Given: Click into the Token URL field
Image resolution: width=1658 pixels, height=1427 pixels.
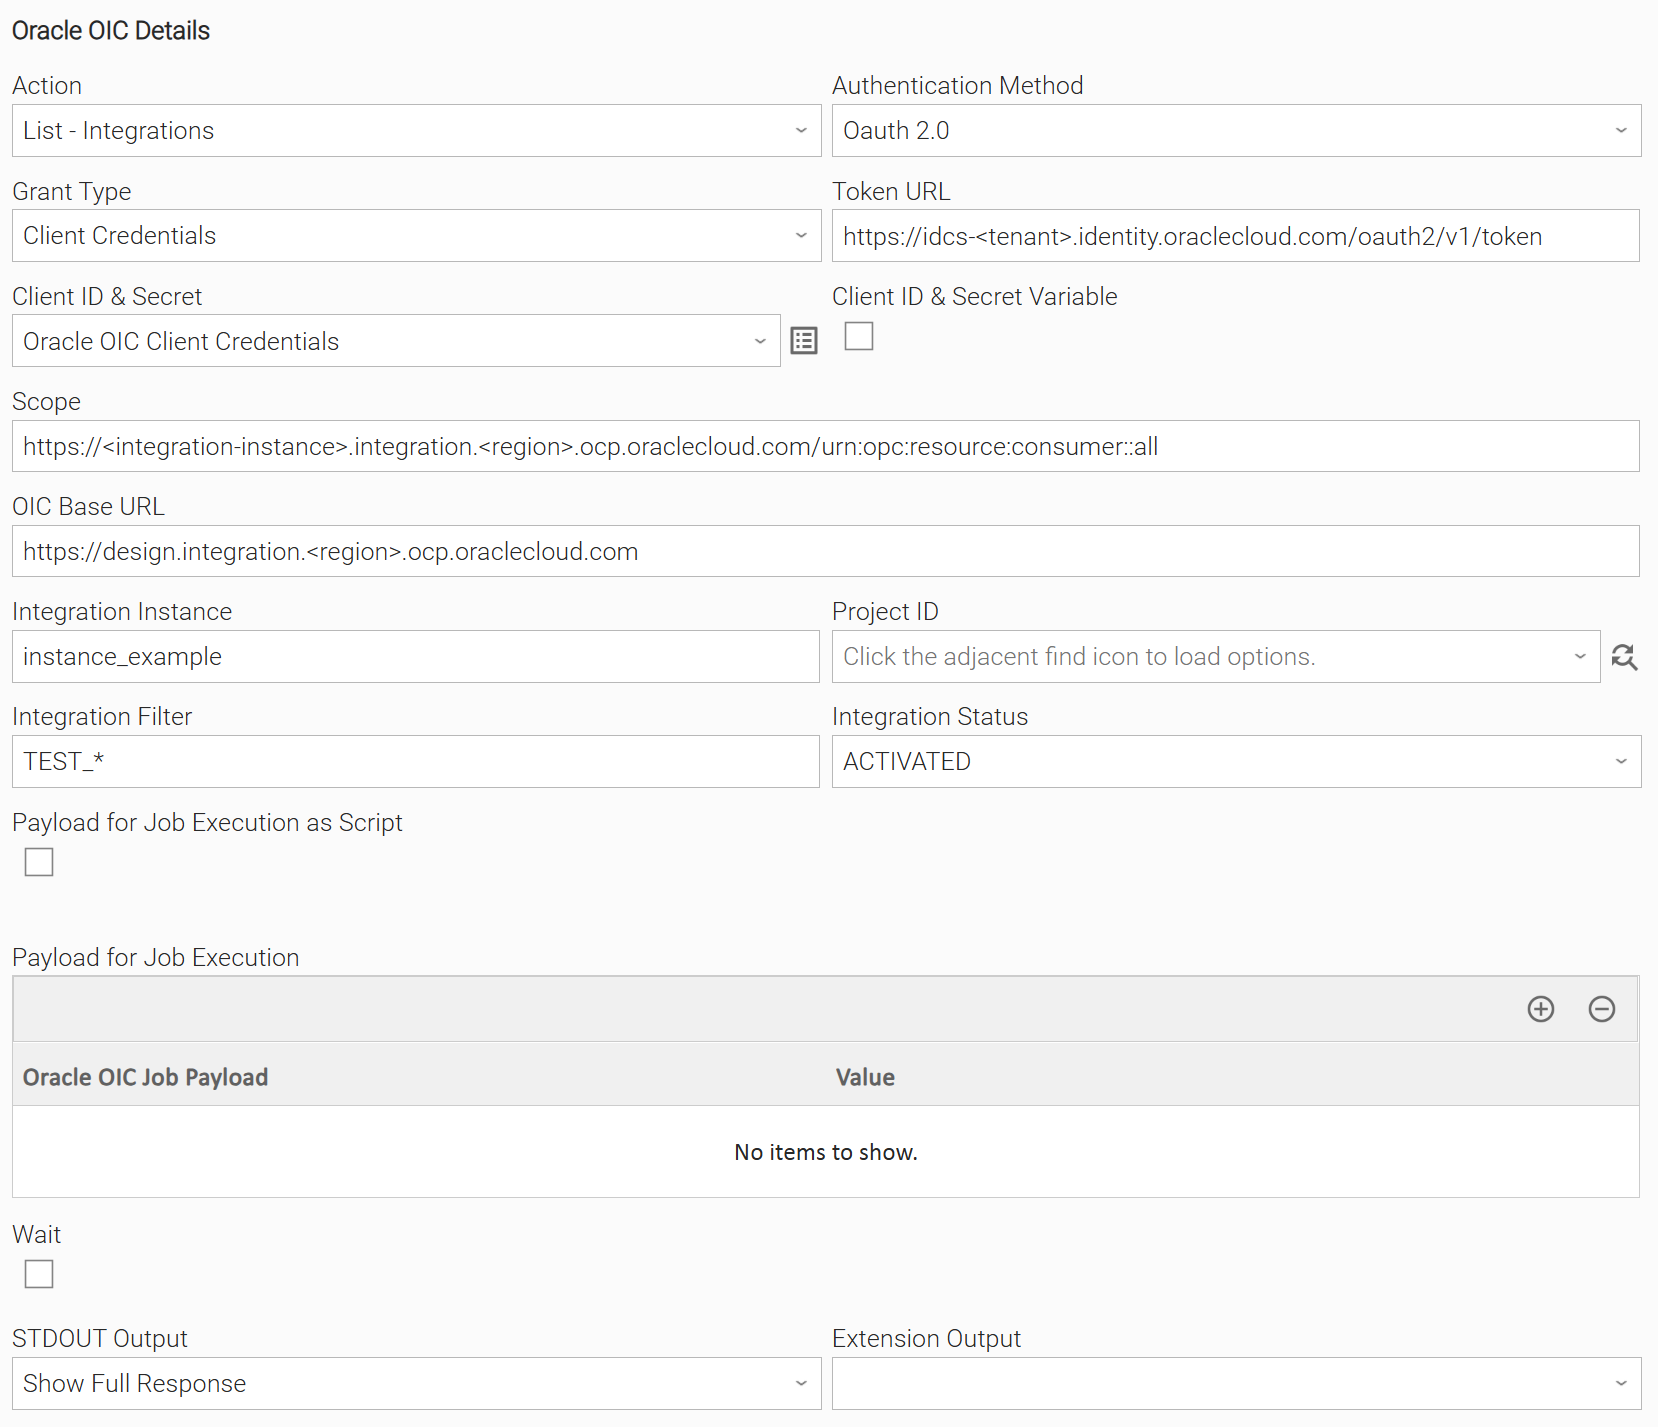Looking at the screenshot, I should coord(1236,236).
